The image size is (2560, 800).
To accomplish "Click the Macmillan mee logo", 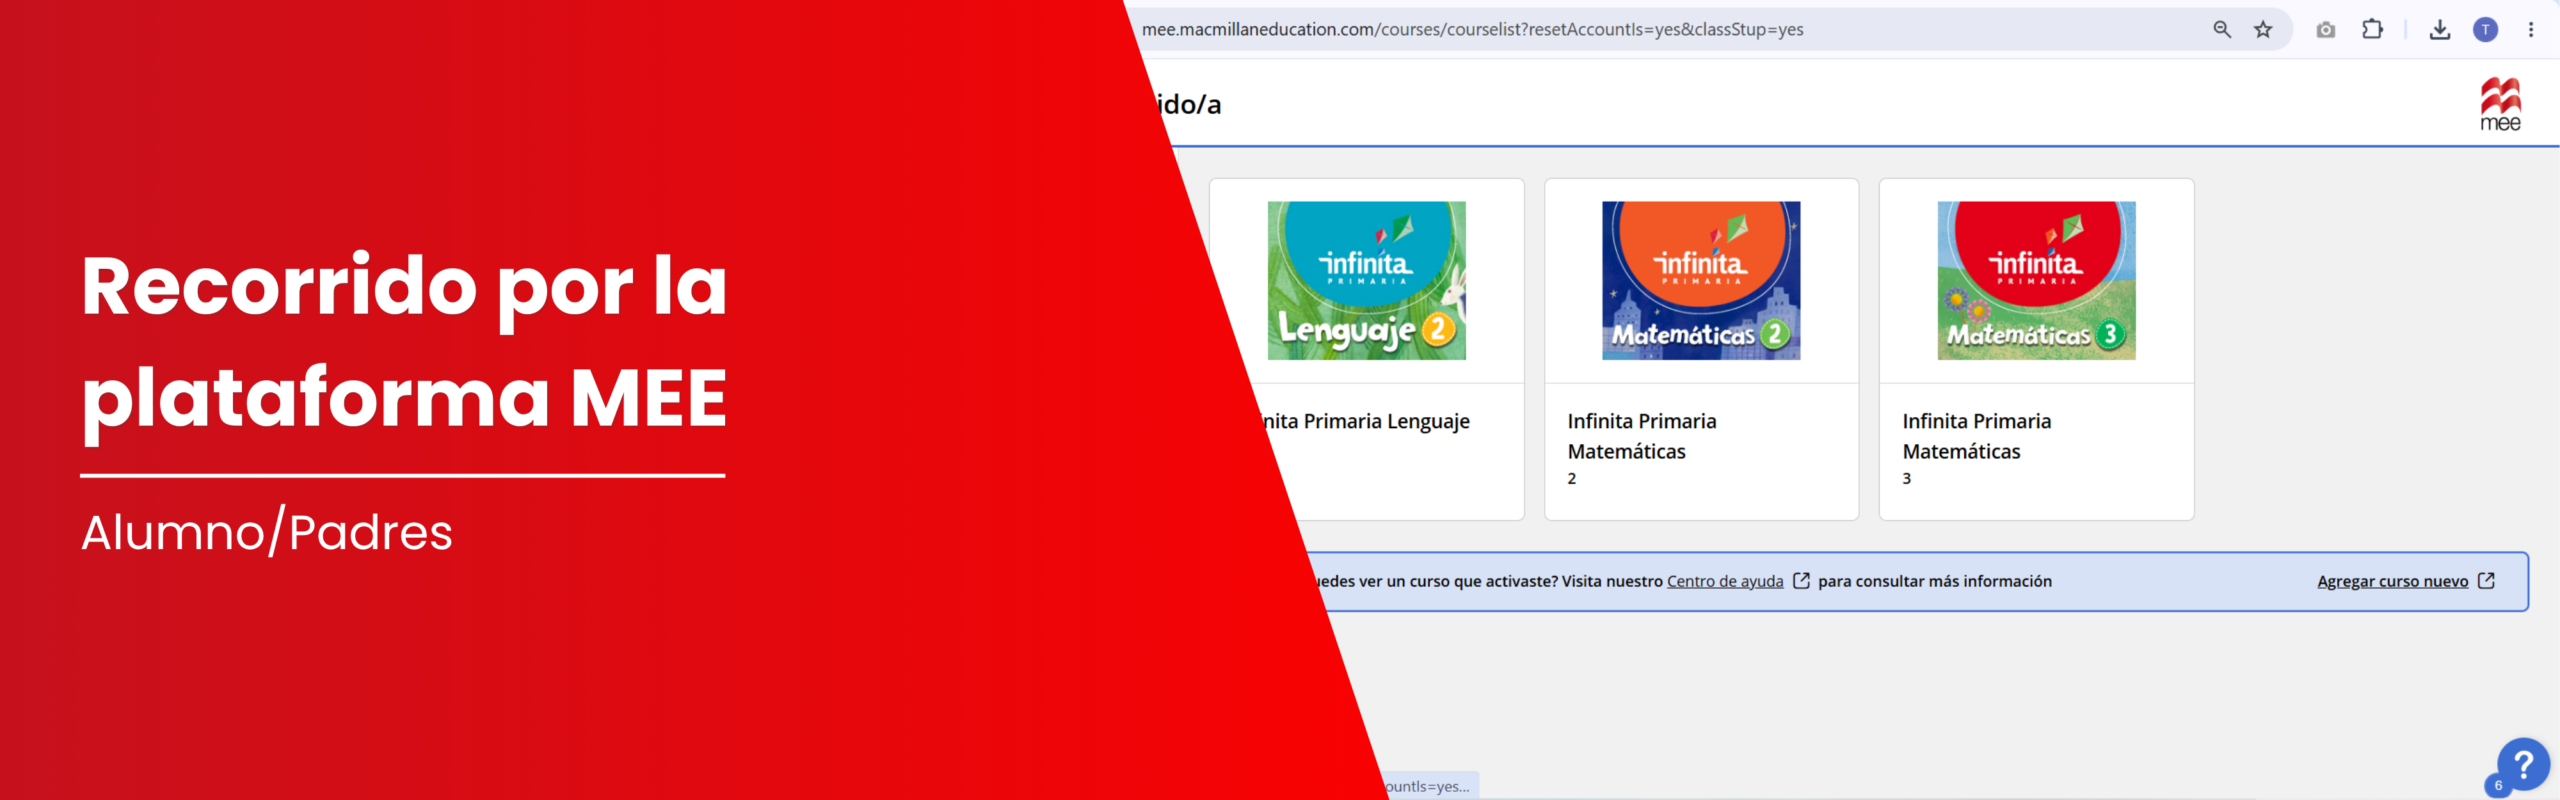I will (x=2501, y=104).
